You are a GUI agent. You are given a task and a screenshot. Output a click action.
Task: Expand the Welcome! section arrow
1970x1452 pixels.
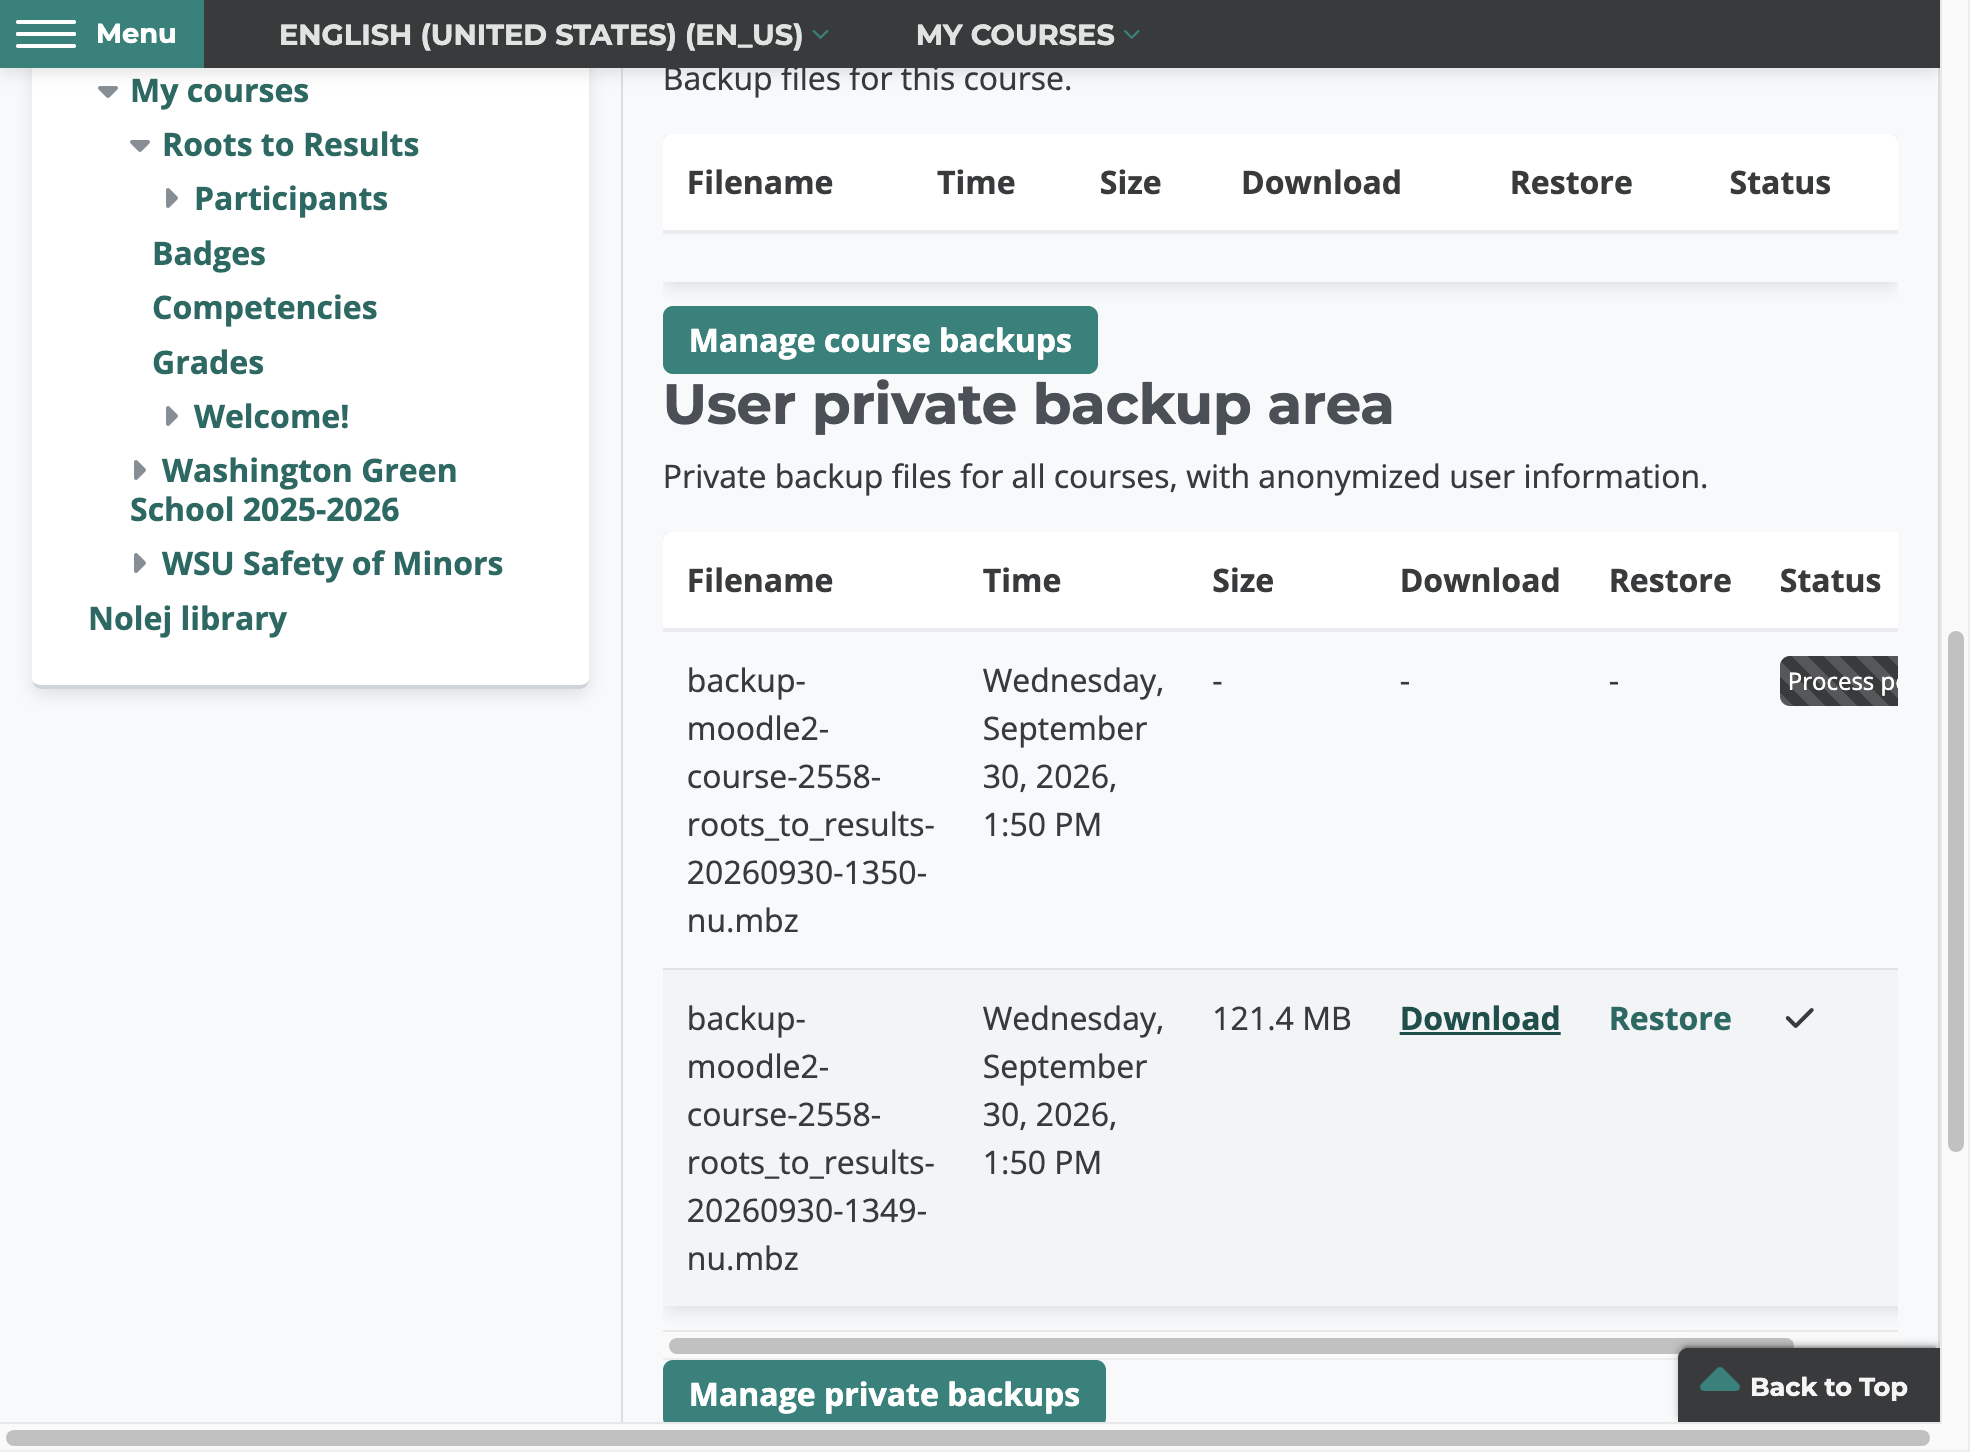(x=172, y=416)
